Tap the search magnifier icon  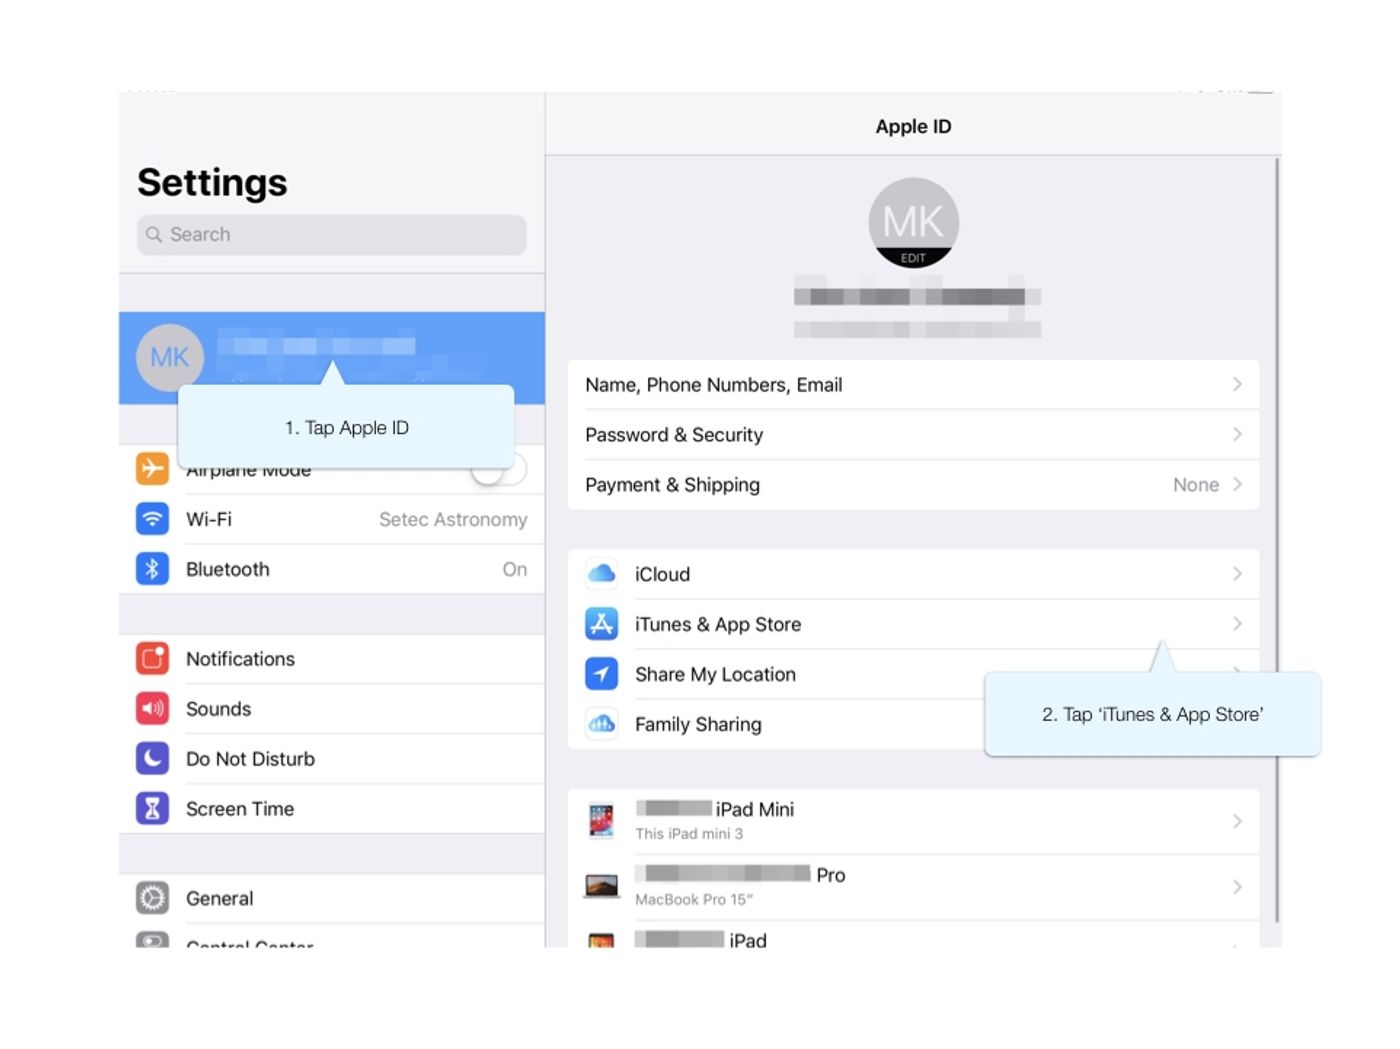(154, 234)
